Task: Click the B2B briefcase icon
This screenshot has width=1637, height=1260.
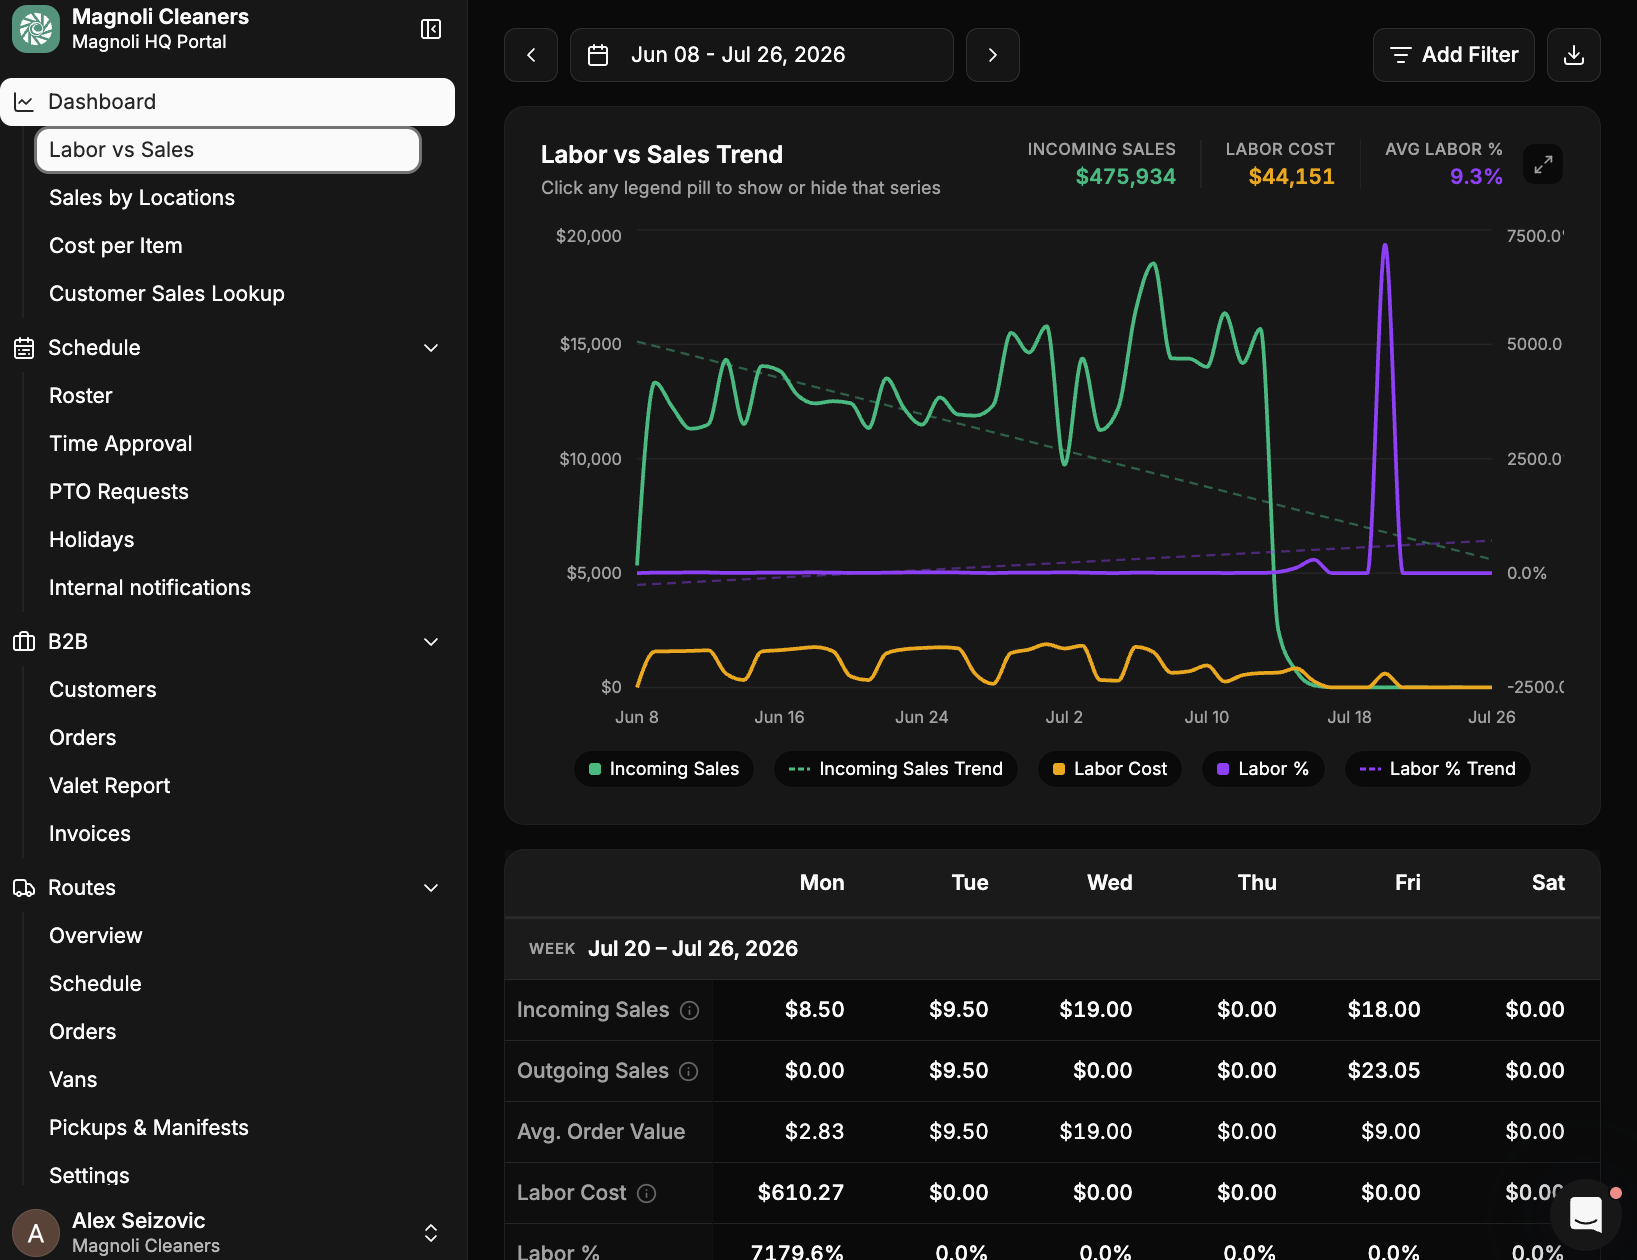Action: pyautogui.click(x=24, y=642)
